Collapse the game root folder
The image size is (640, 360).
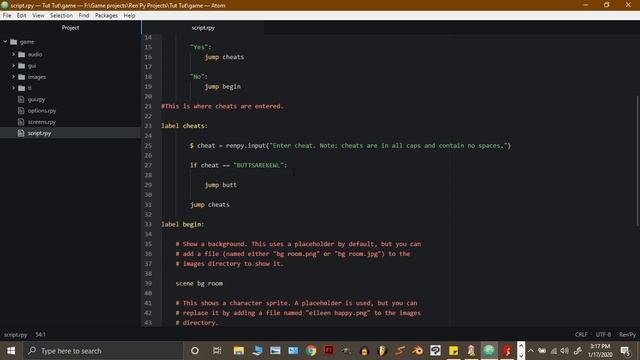(x=5, y=42)
